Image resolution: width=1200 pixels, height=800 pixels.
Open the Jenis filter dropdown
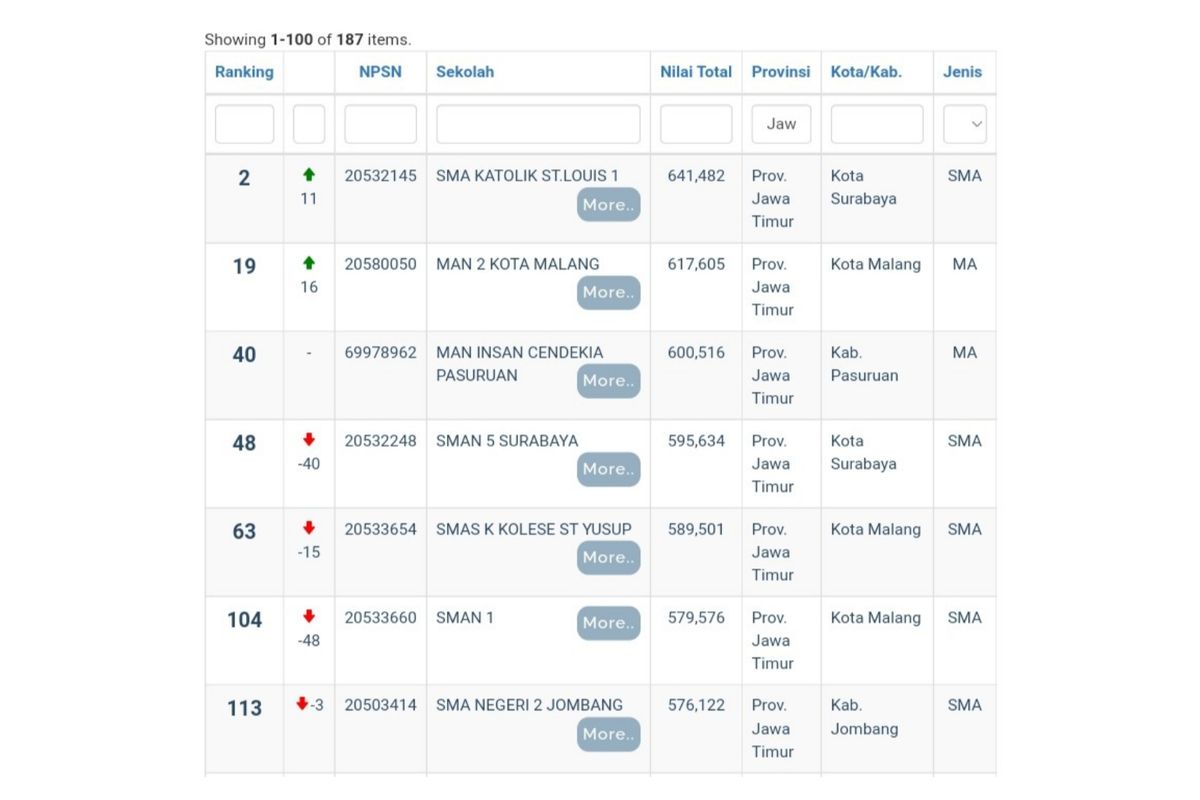[x=964, y=124]
